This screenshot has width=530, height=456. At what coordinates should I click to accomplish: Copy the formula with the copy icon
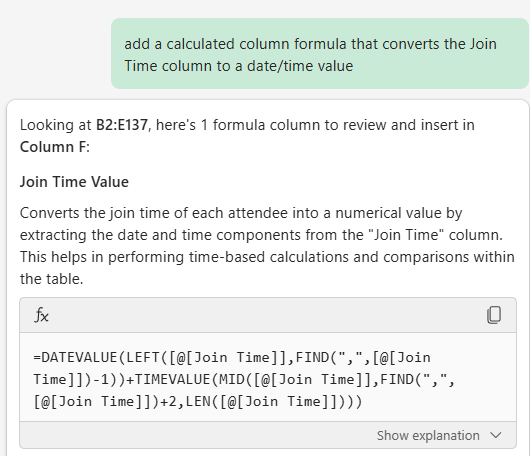pyautogui.click(x=494, y=315)
